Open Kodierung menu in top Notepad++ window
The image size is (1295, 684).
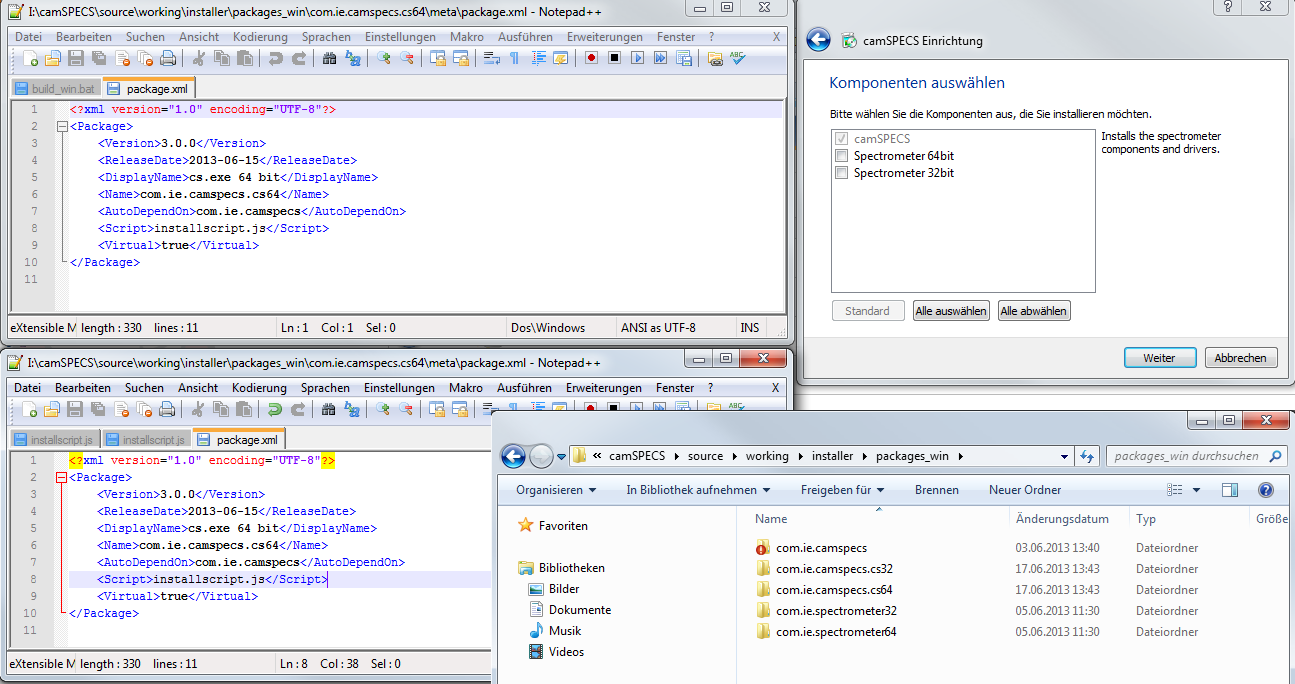(x=260, y=37)
